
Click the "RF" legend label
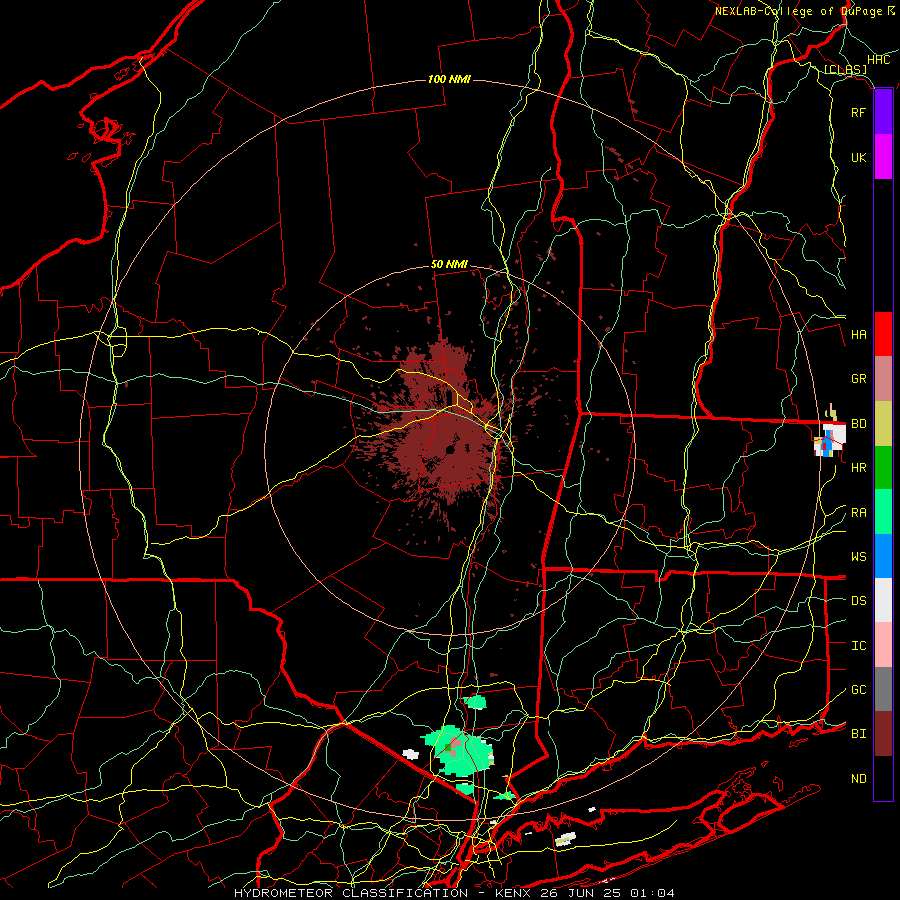click(x=858, y=112)
